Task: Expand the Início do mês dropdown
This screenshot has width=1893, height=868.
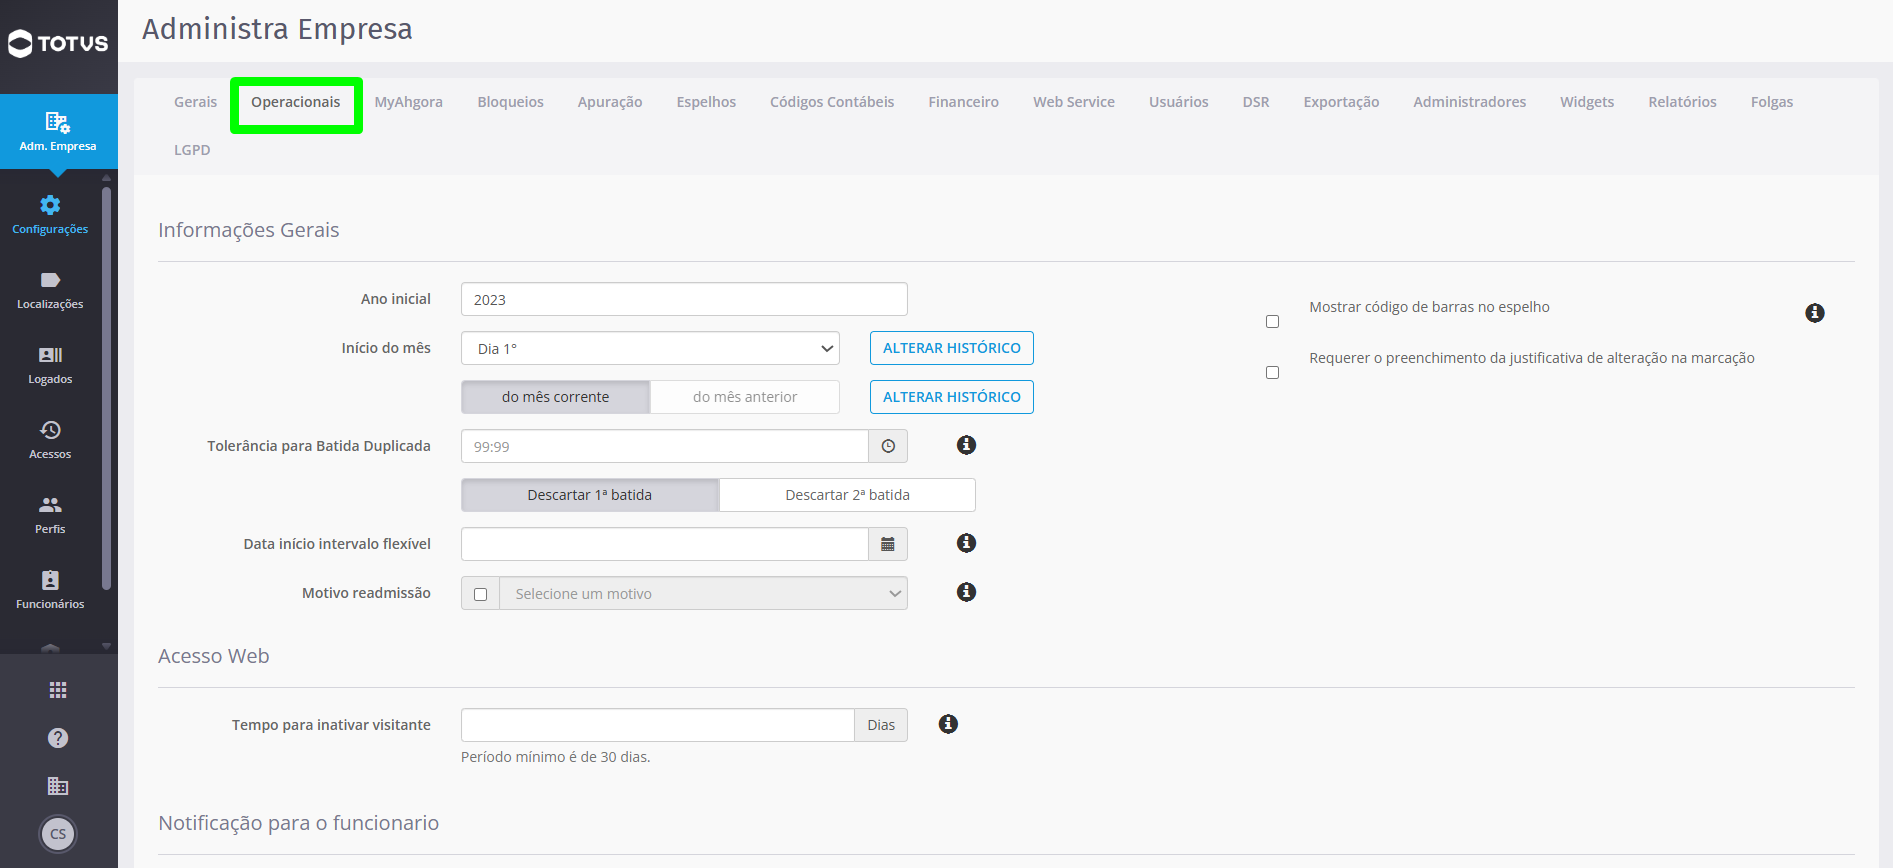Action: (x=650, y=348)
